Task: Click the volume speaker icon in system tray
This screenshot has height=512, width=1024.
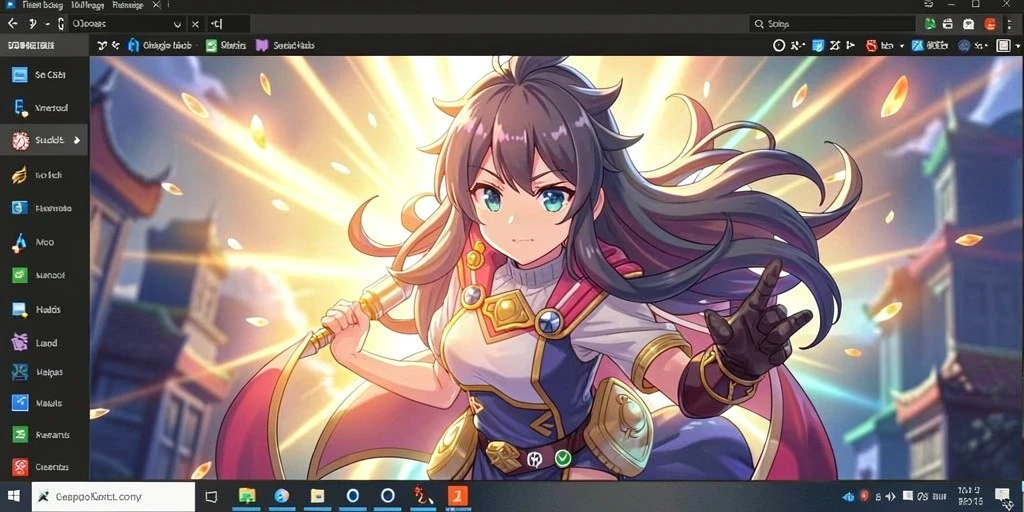Action: [x=891, y=497]
